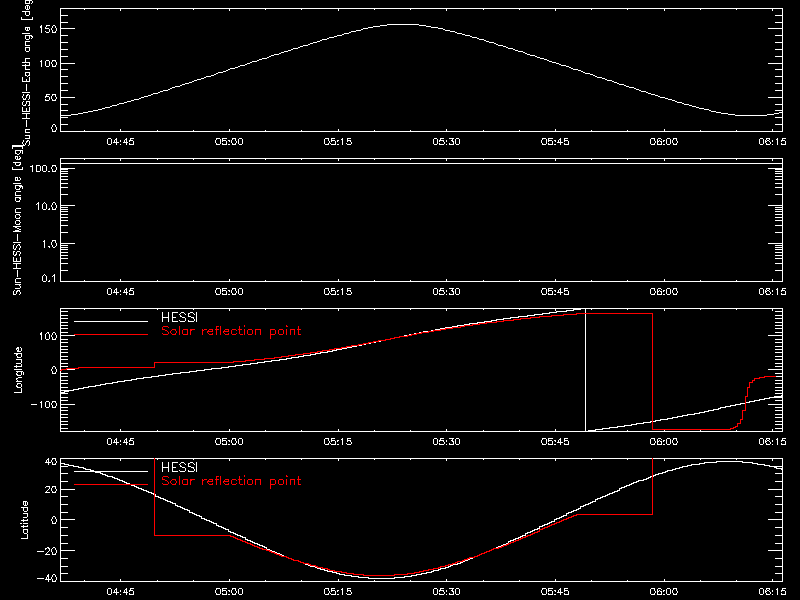Image resolution: width=800 pixels, height=600 pixels.
Task: Click 05:45 label under Latitude plot
Action: (x=555, y=592)
